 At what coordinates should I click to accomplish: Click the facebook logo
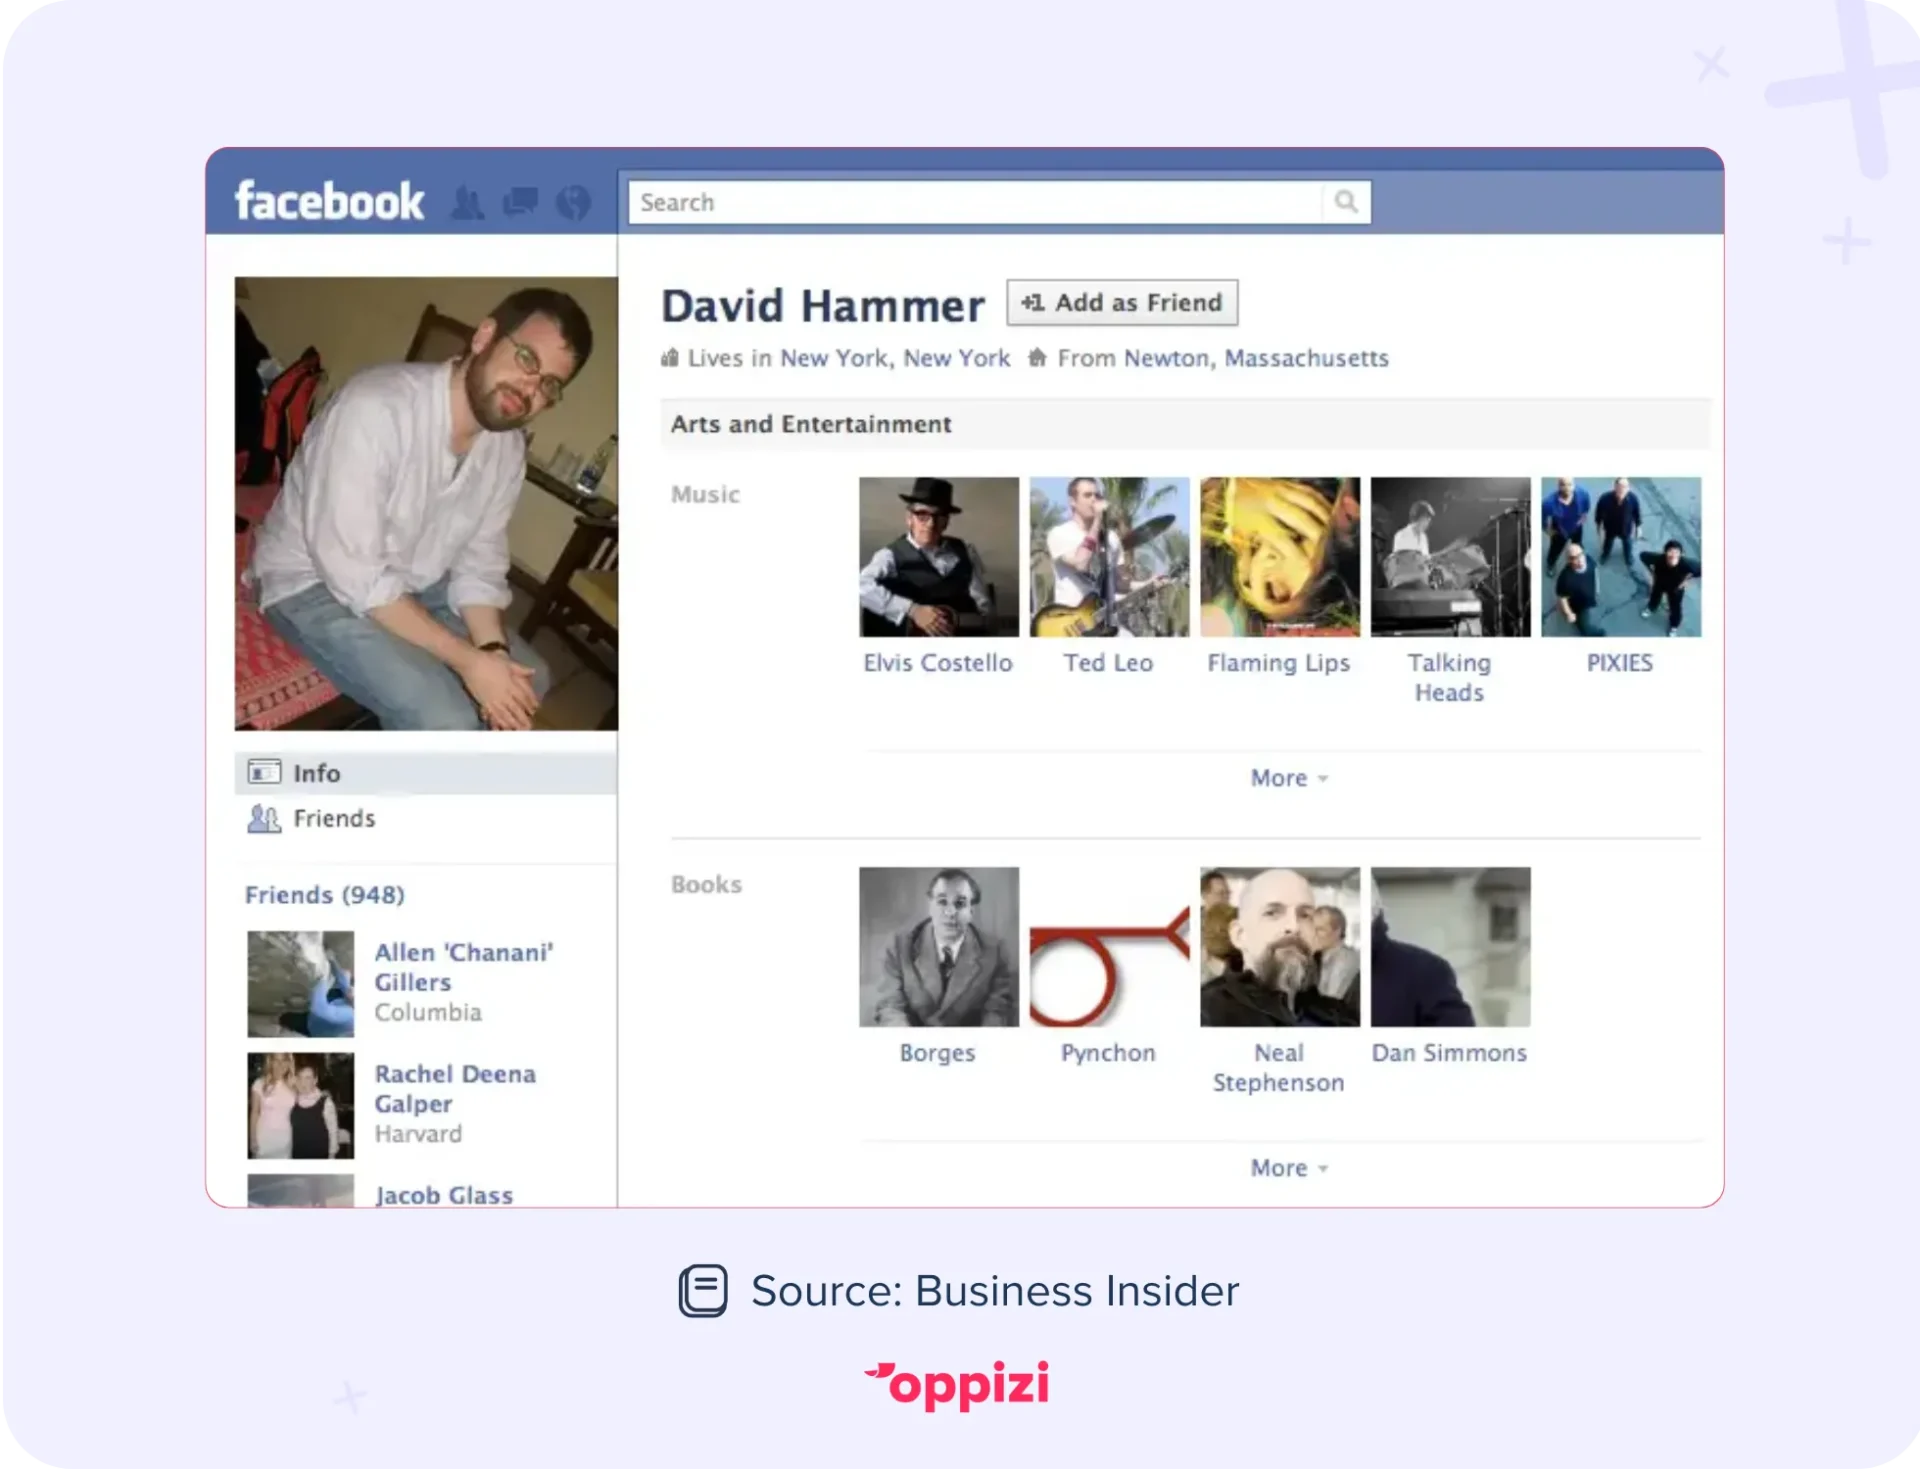coord(329,201)
